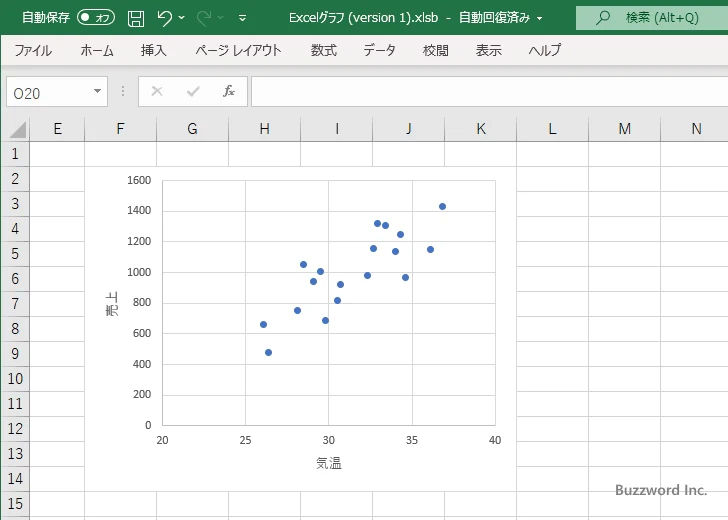Select row 10 header
Screen dimensions: 728x520
click(15, 378)
